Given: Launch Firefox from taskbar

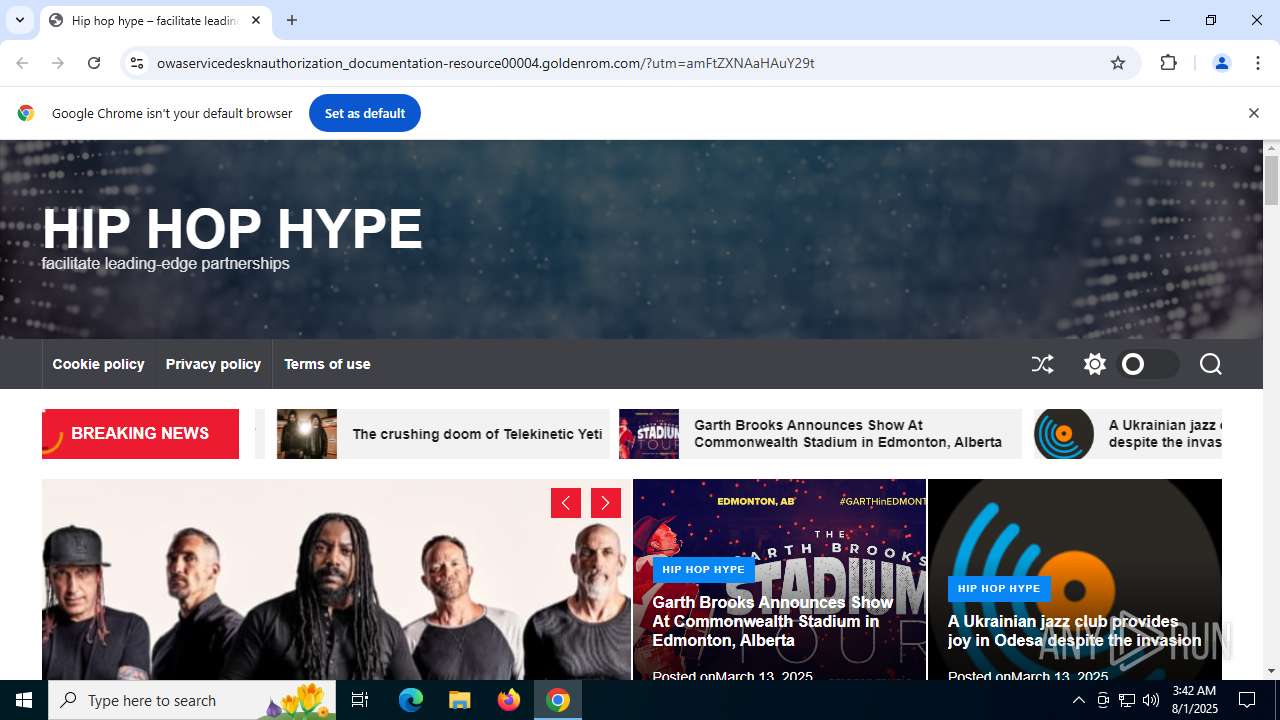Looking at the screenshot, I should (x=509, y=700).
